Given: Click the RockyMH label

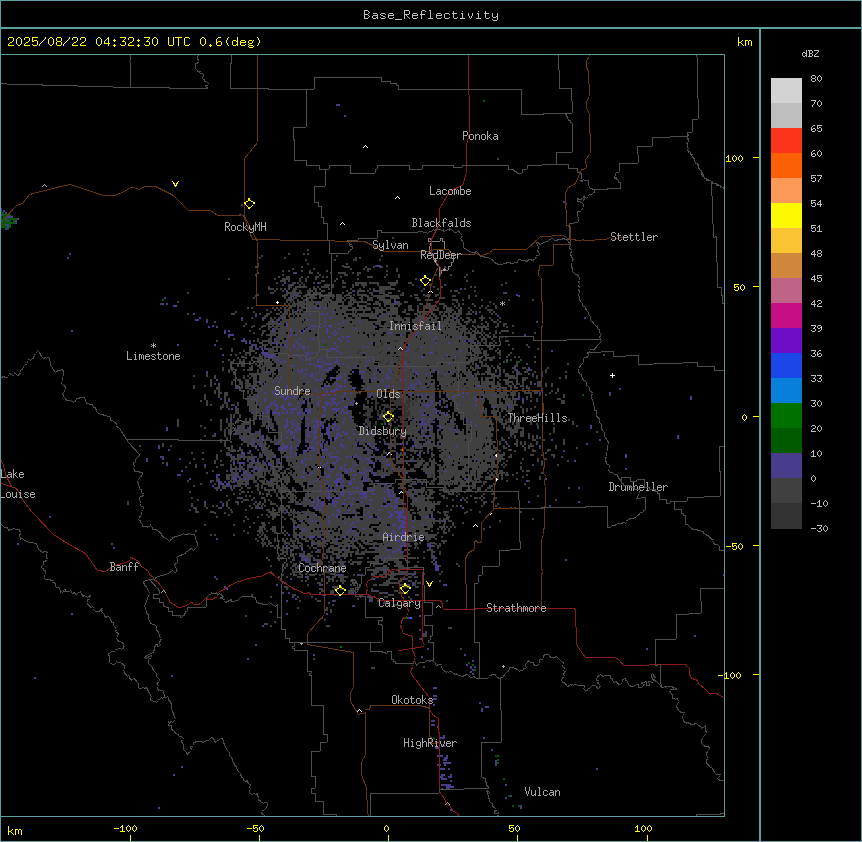Looking at the screenshot, I should tap(245, 227).
